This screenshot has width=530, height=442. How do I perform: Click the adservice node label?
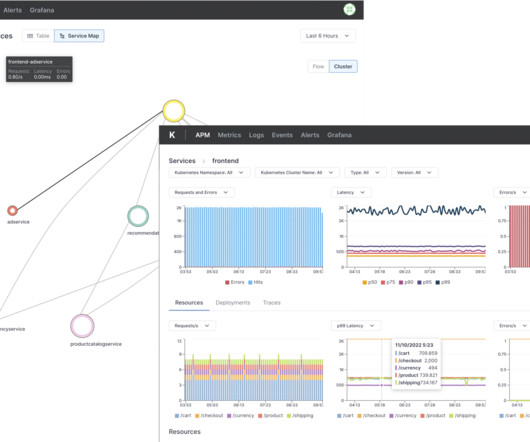pos(18,222)
